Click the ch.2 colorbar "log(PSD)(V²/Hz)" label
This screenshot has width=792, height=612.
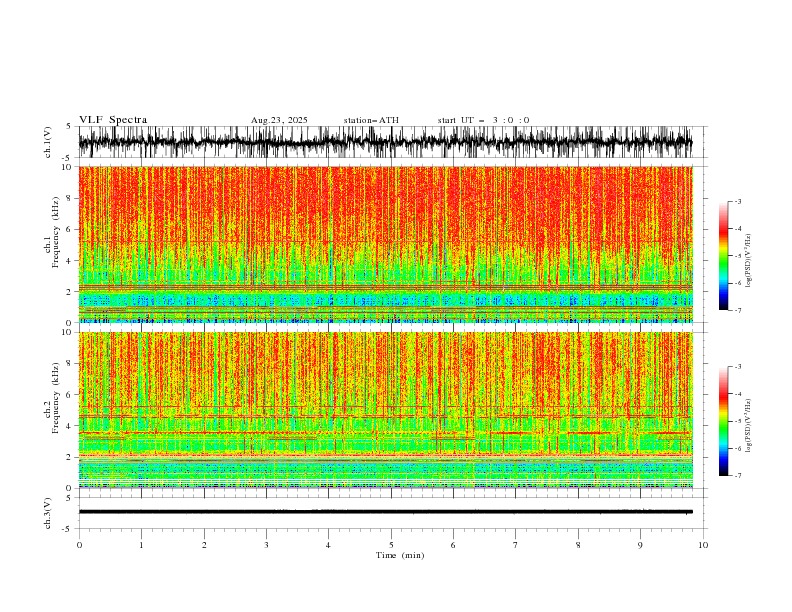[x=749, y=426]
